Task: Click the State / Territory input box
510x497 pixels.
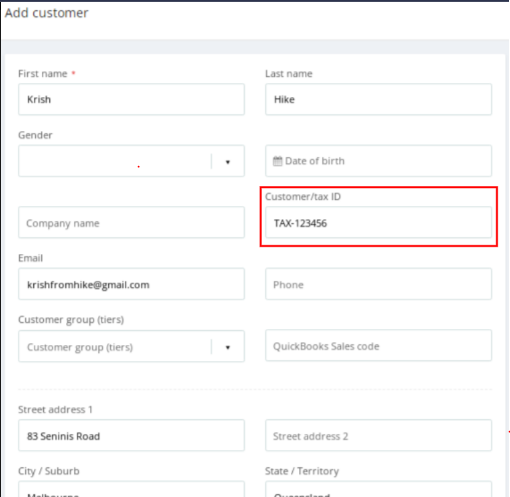Action: (378, 489)
